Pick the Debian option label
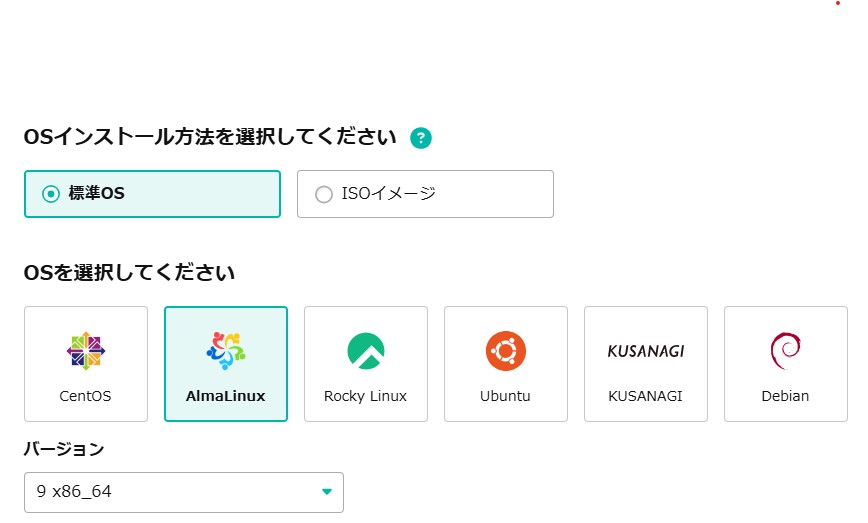The height and width of the screenshot is (523, 868). click(785, 396)
